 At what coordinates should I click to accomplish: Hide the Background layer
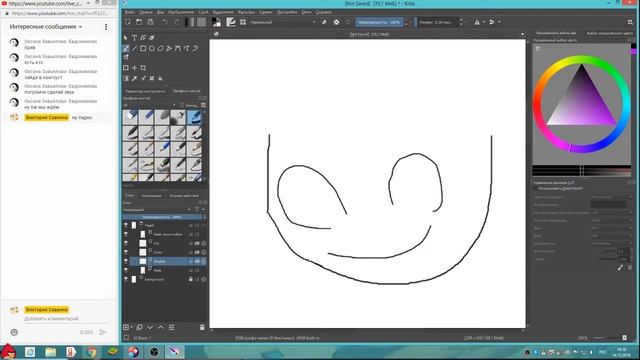coord(126,279)
